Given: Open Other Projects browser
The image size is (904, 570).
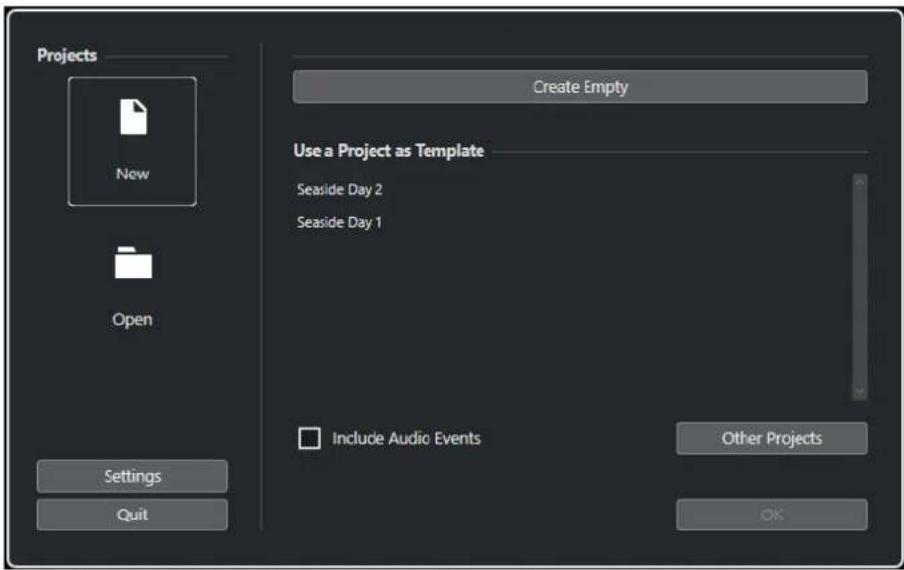Looking at the screenshot, I should (771, 439).
